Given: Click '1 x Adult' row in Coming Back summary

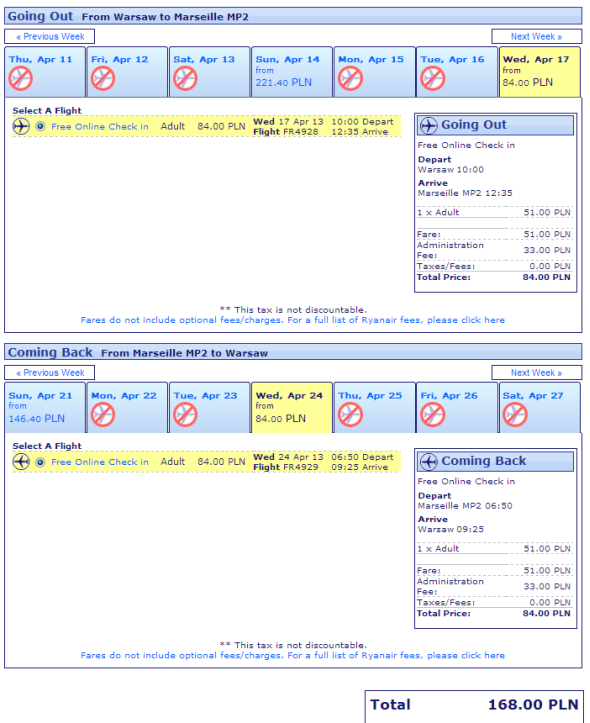Looking at the screenshot, I should coord(494,549).
